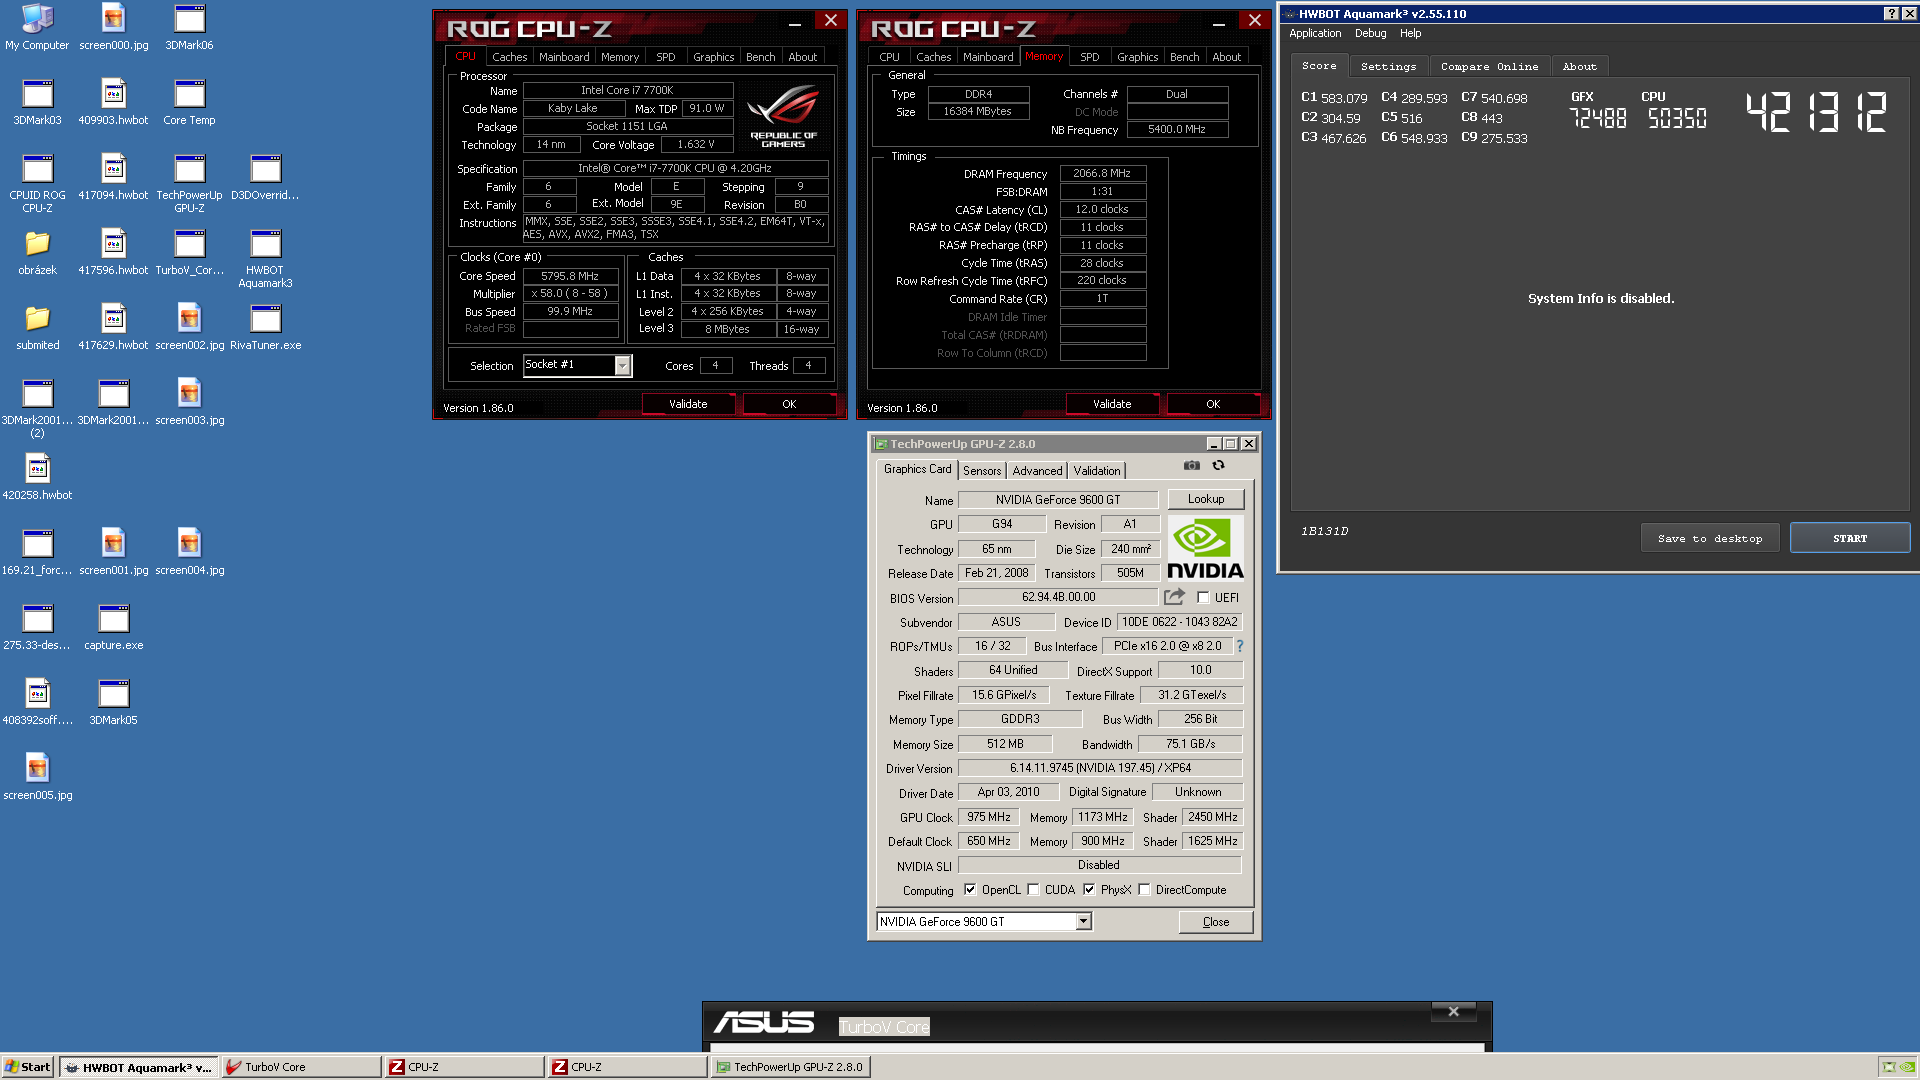Open the Sensors tab in GPU-Z
The width and height of the screenshot is (1920, 1080).
(x=982, y=471)
